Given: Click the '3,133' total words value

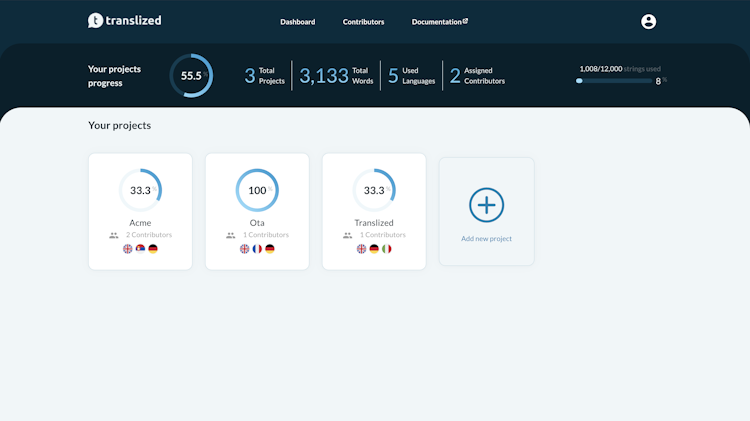Looking at the screenshot, I should tap(324, 76).
